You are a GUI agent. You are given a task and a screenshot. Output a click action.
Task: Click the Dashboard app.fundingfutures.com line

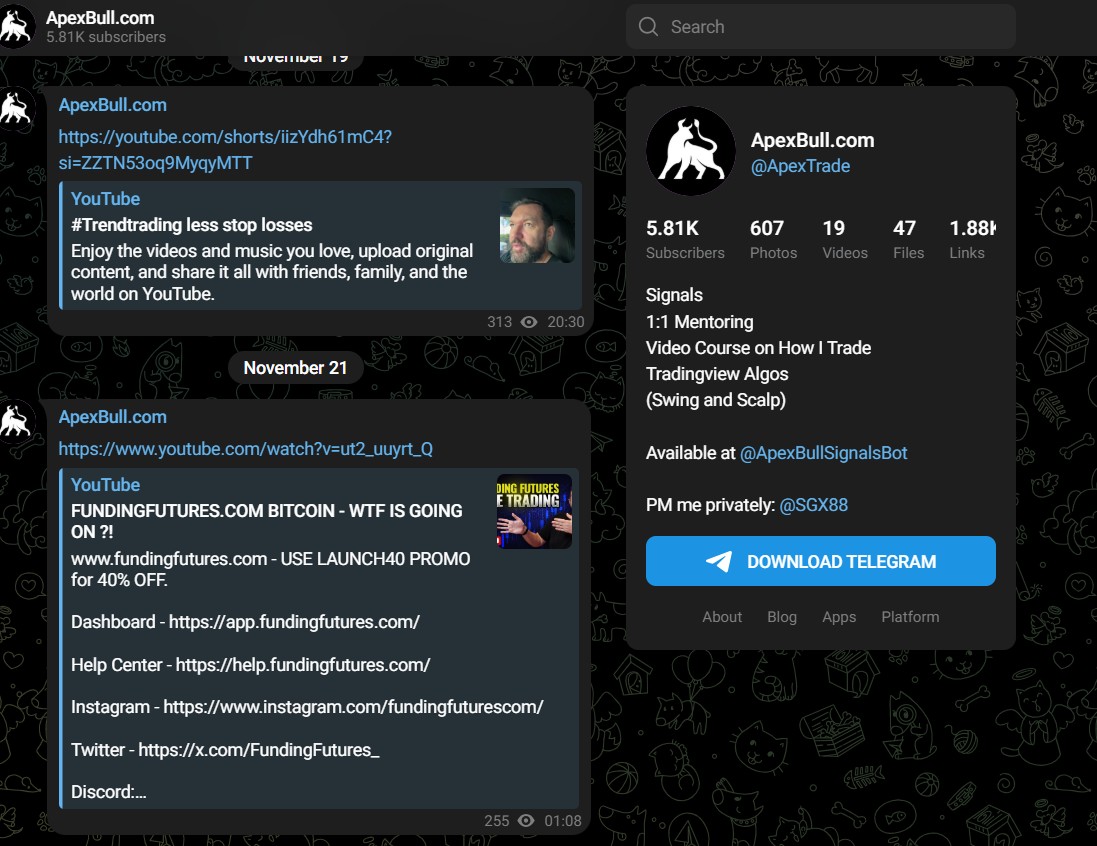pyautogui.click(x=246, y=622)
